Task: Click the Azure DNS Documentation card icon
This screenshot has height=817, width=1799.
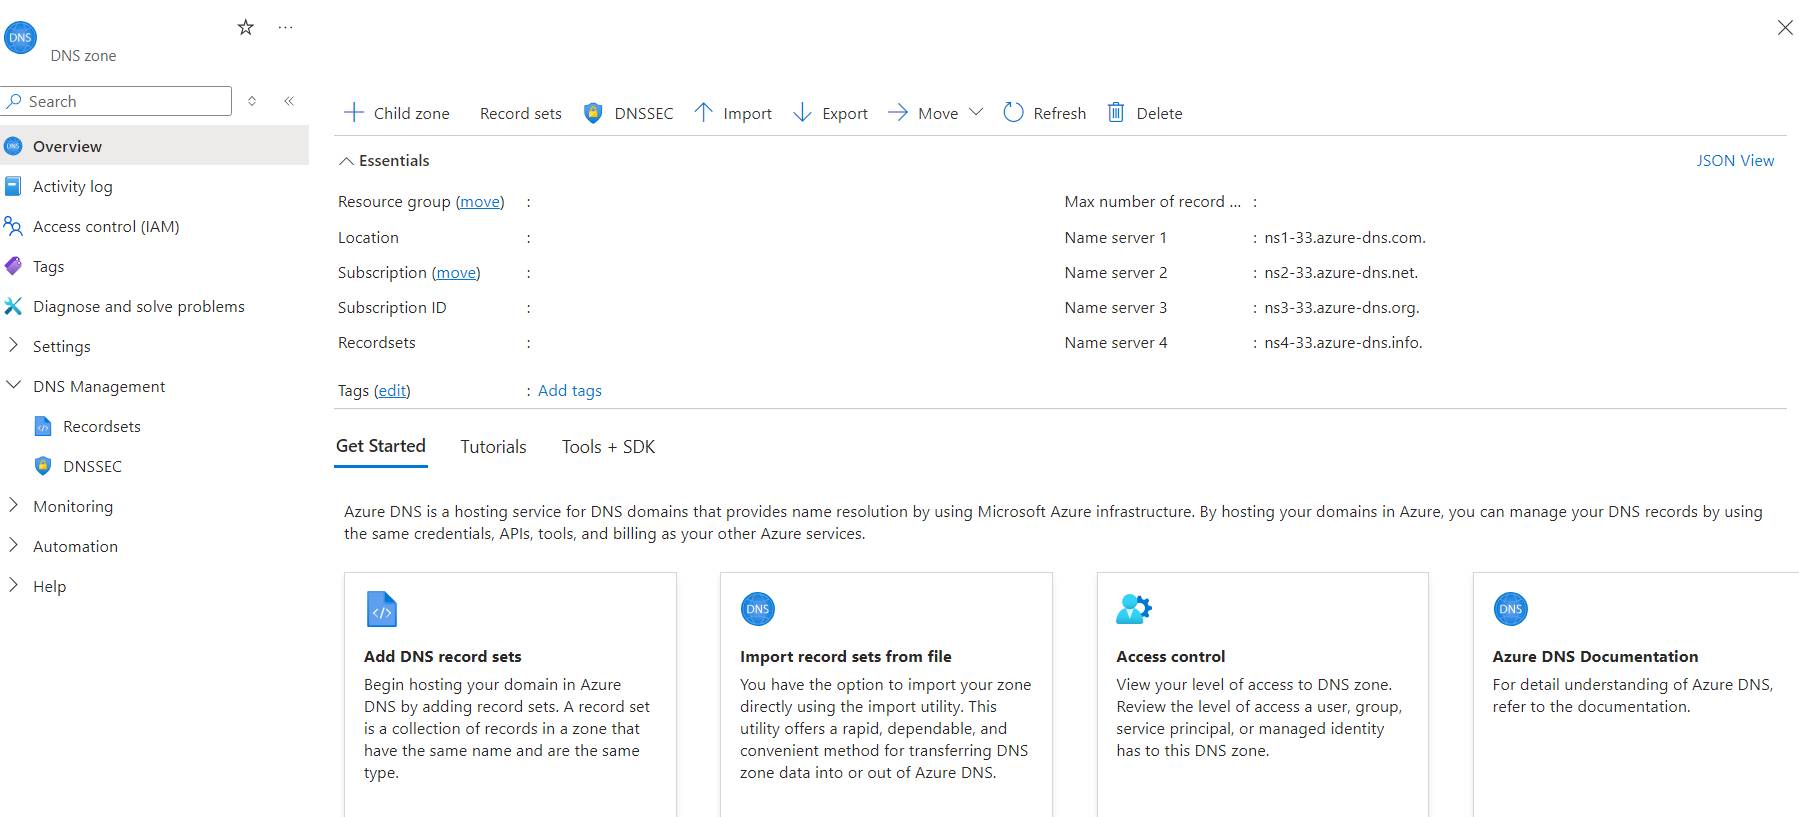Action: (x=1511, y=609)
